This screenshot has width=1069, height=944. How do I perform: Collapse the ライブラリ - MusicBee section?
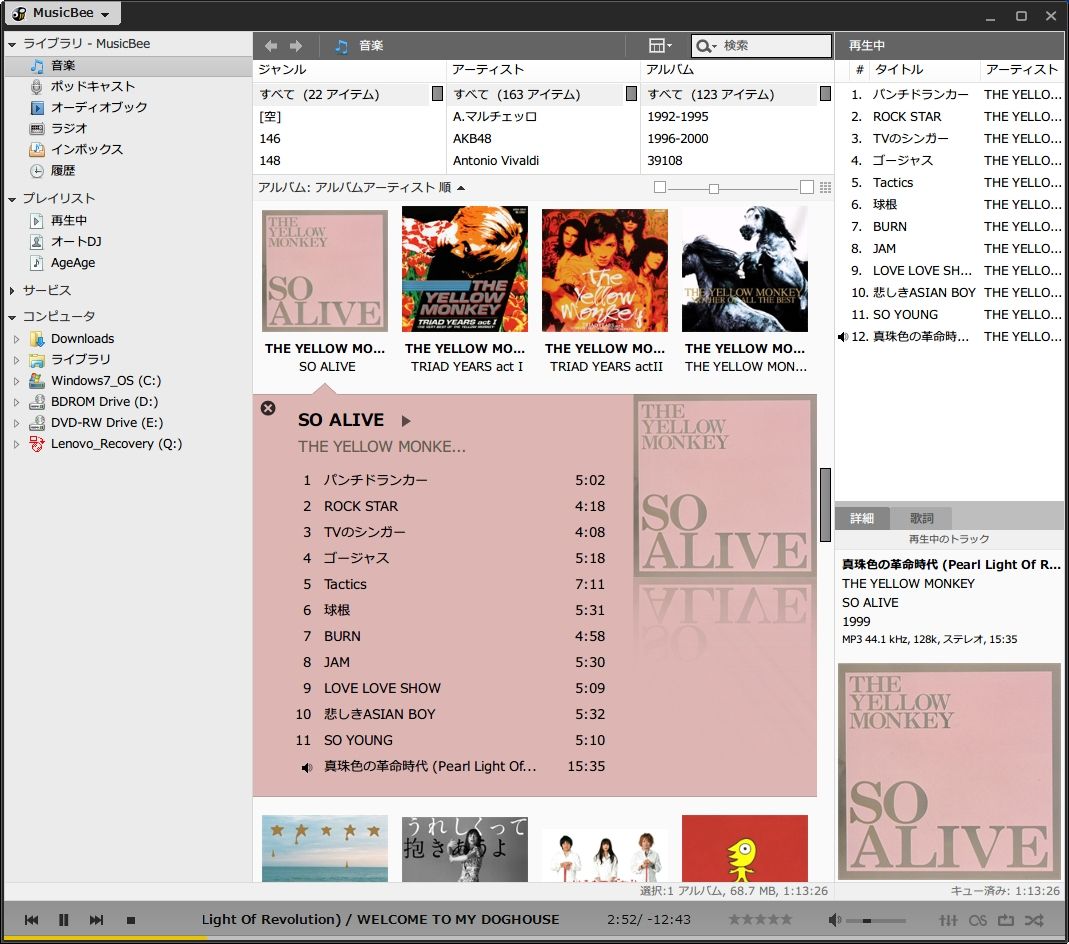click(12, 44)
